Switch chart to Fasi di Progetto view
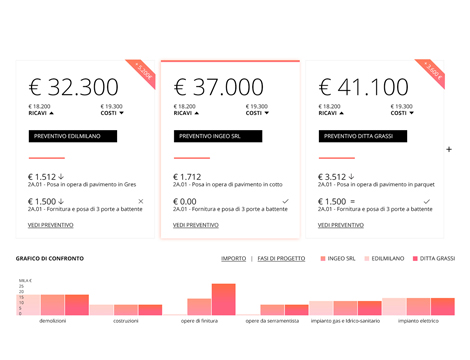The height and width of the screenshot is (360, 470). point(281,259)
